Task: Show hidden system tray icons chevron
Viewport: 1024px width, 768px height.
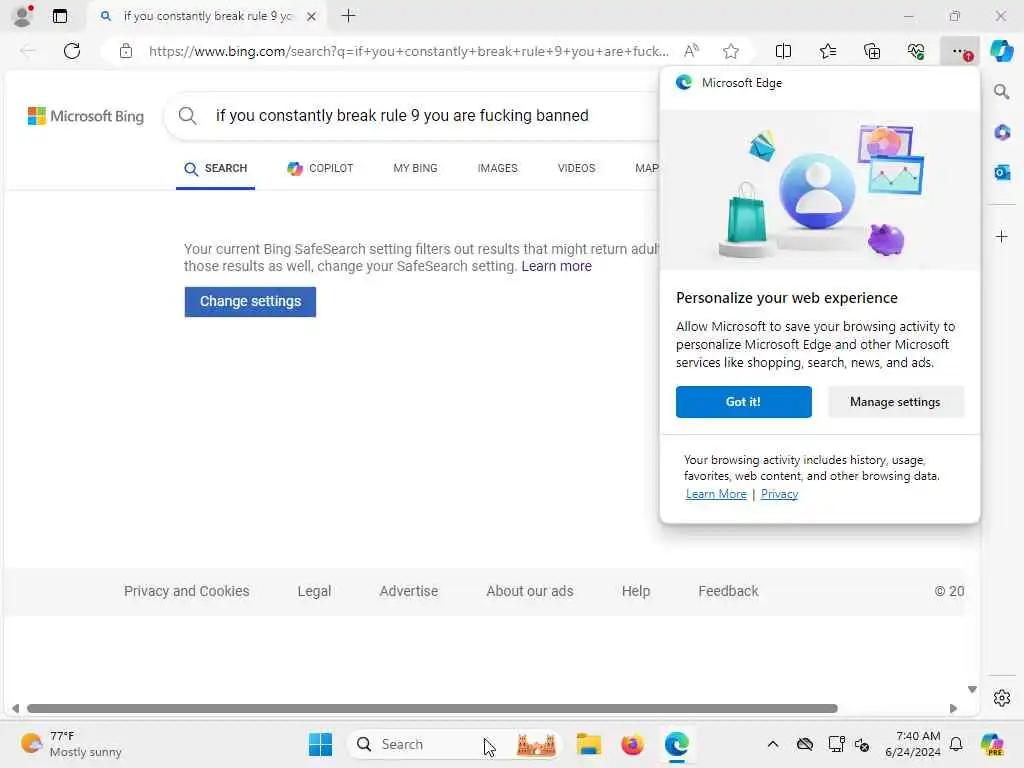Action: [x=773, y=744]
